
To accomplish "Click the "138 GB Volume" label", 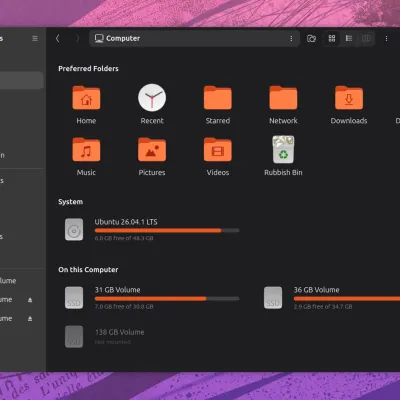I will pyautogui.click(x=120, y=332).
